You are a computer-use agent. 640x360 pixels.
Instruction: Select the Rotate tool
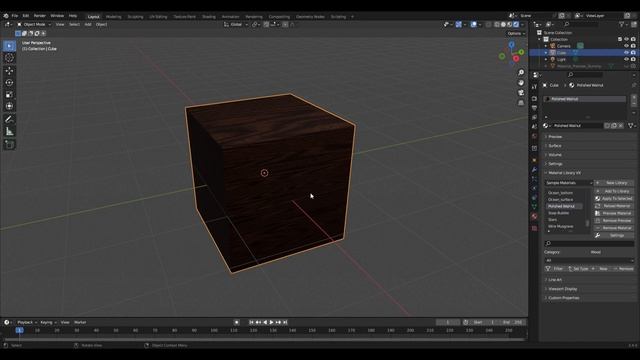click(x=9, y=82)
